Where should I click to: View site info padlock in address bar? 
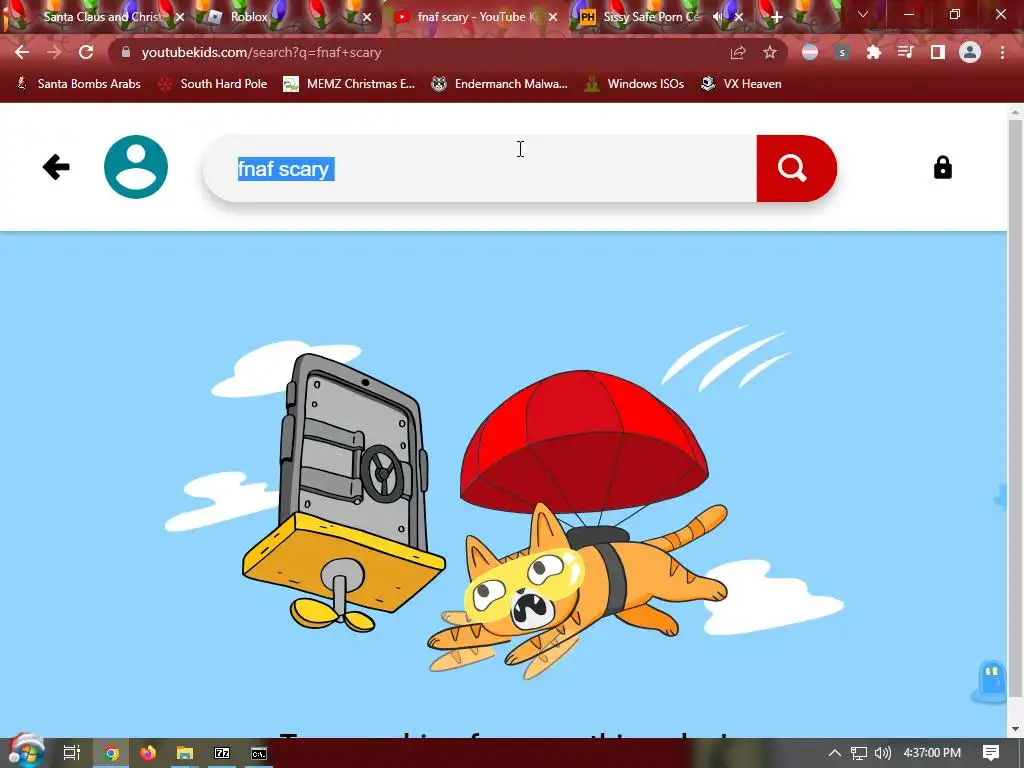click(x=125, y=52)
